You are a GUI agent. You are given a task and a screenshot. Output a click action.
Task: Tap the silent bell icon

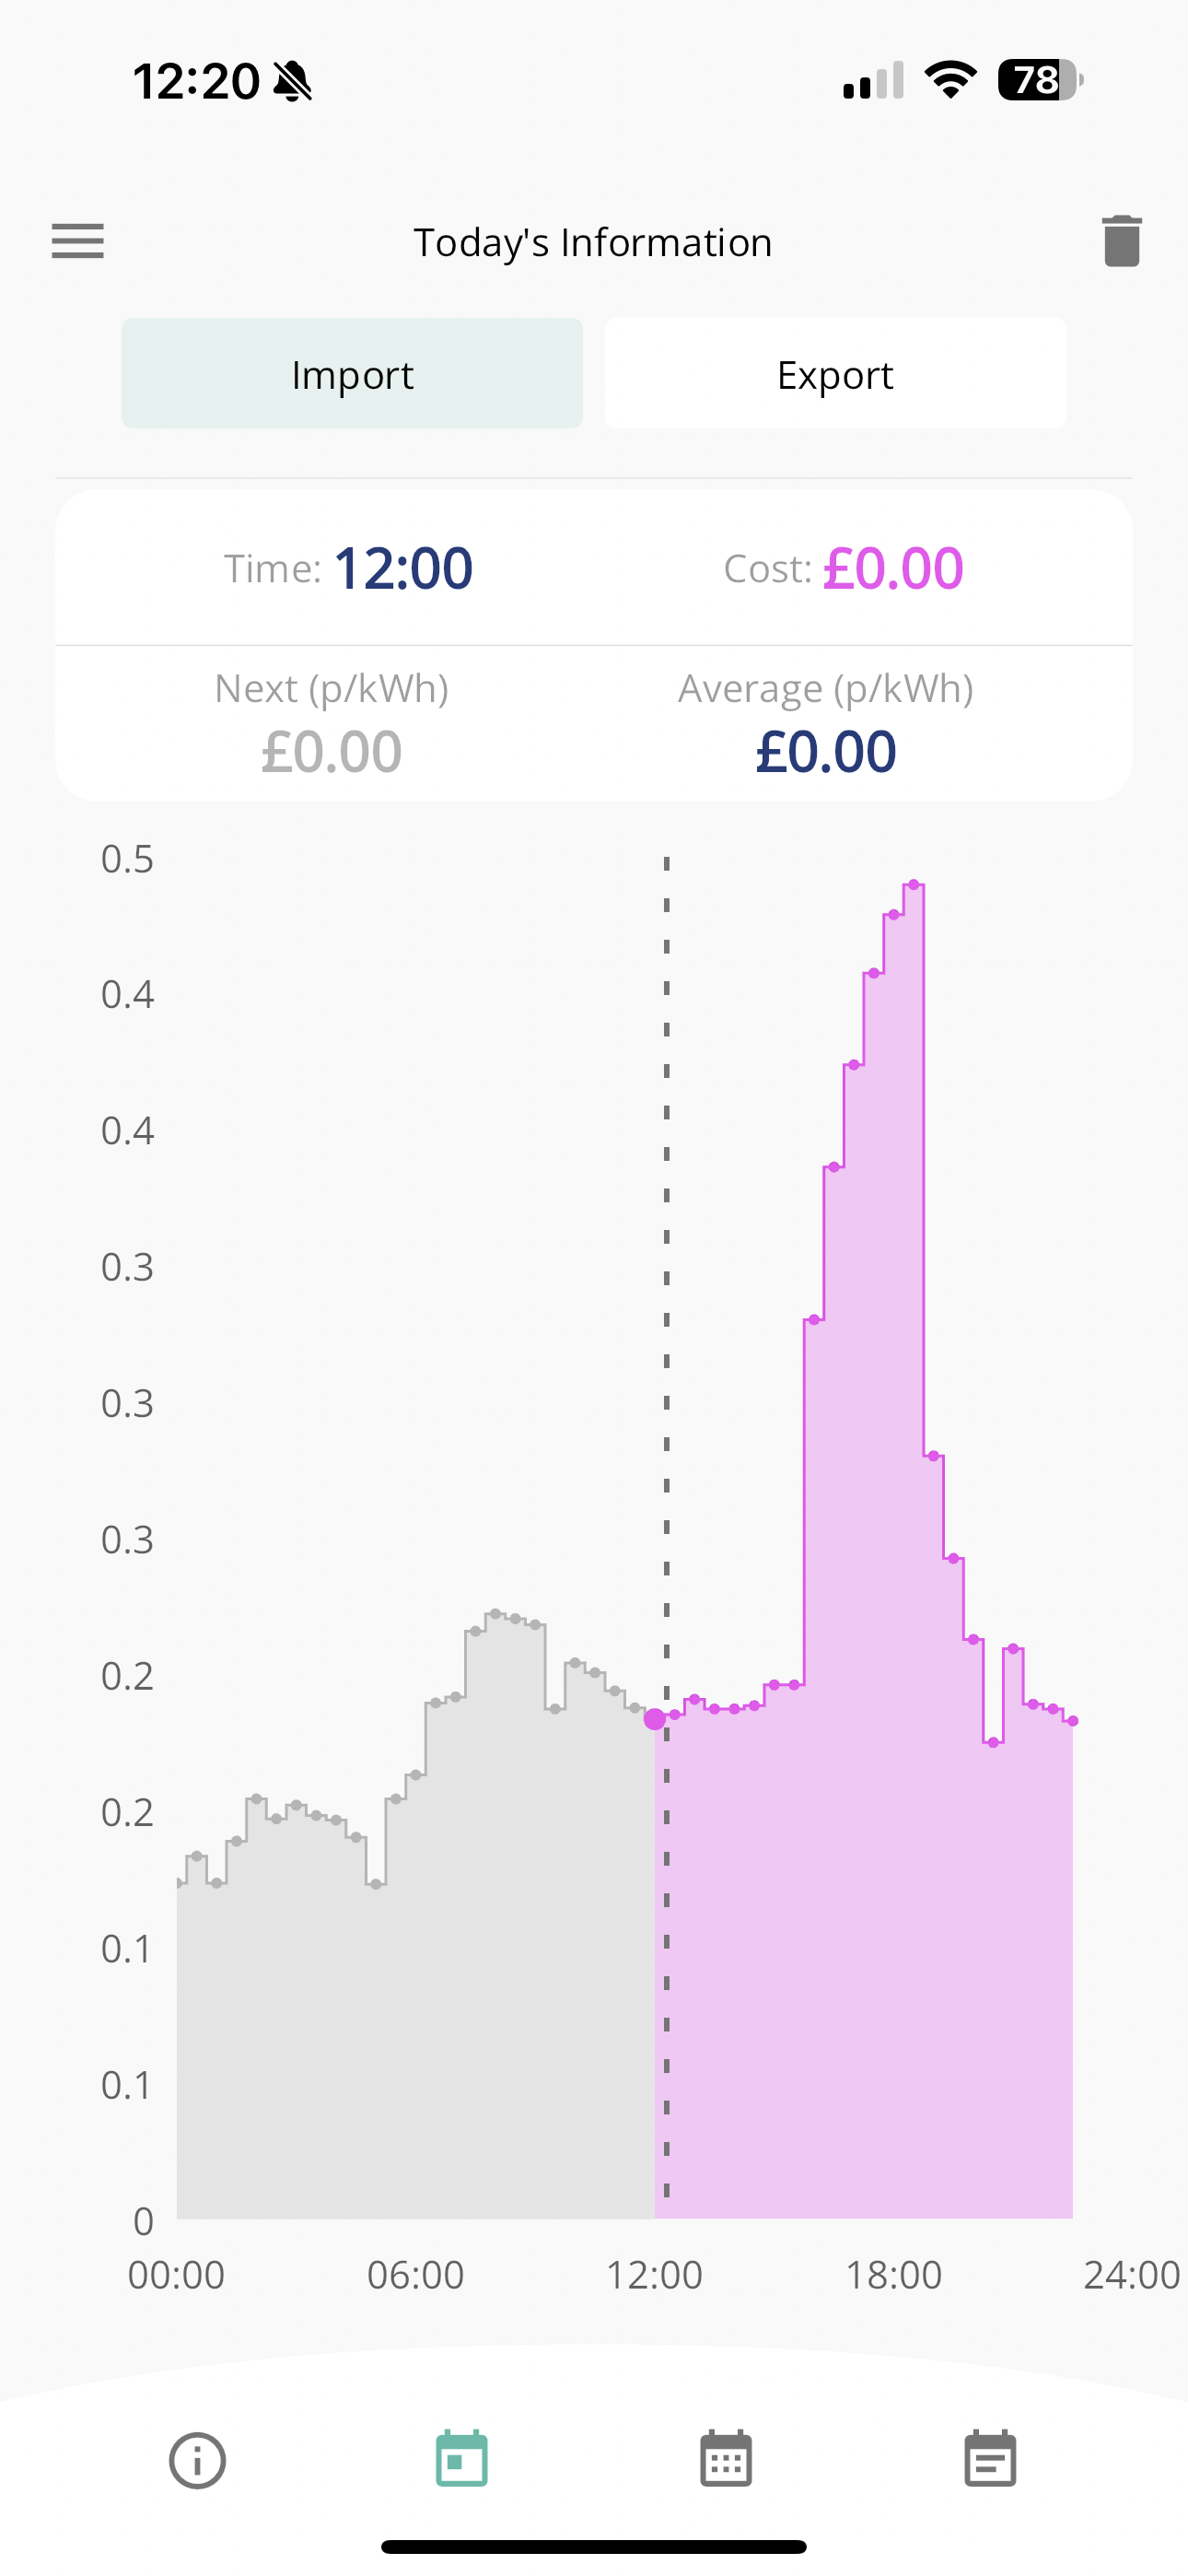293,81
